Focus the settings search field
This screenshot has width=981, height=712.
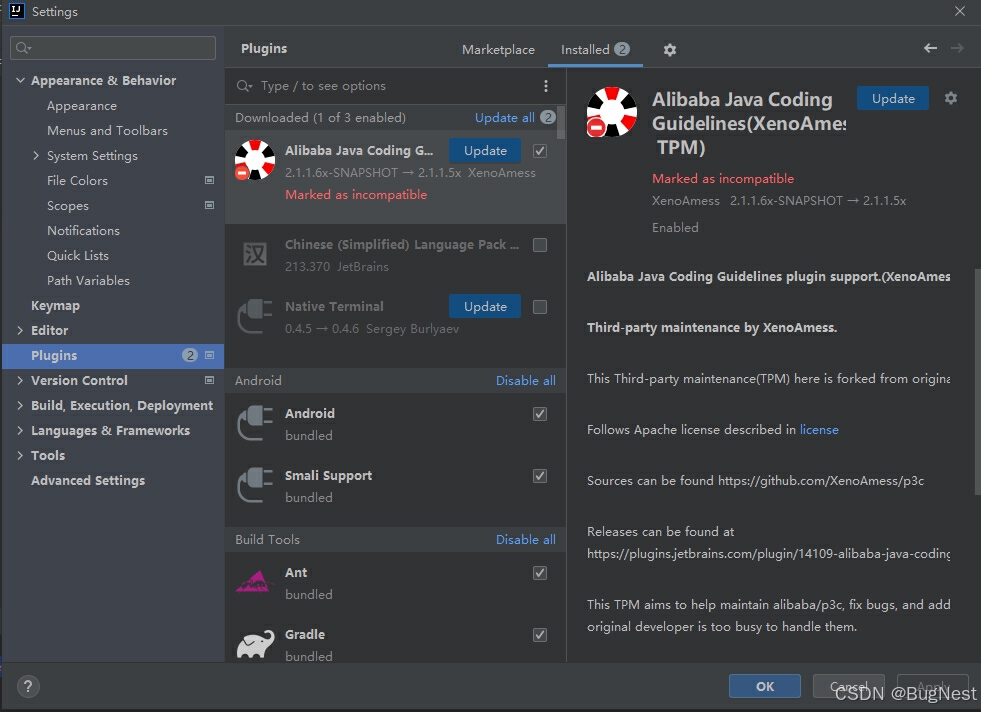point(113,48)
